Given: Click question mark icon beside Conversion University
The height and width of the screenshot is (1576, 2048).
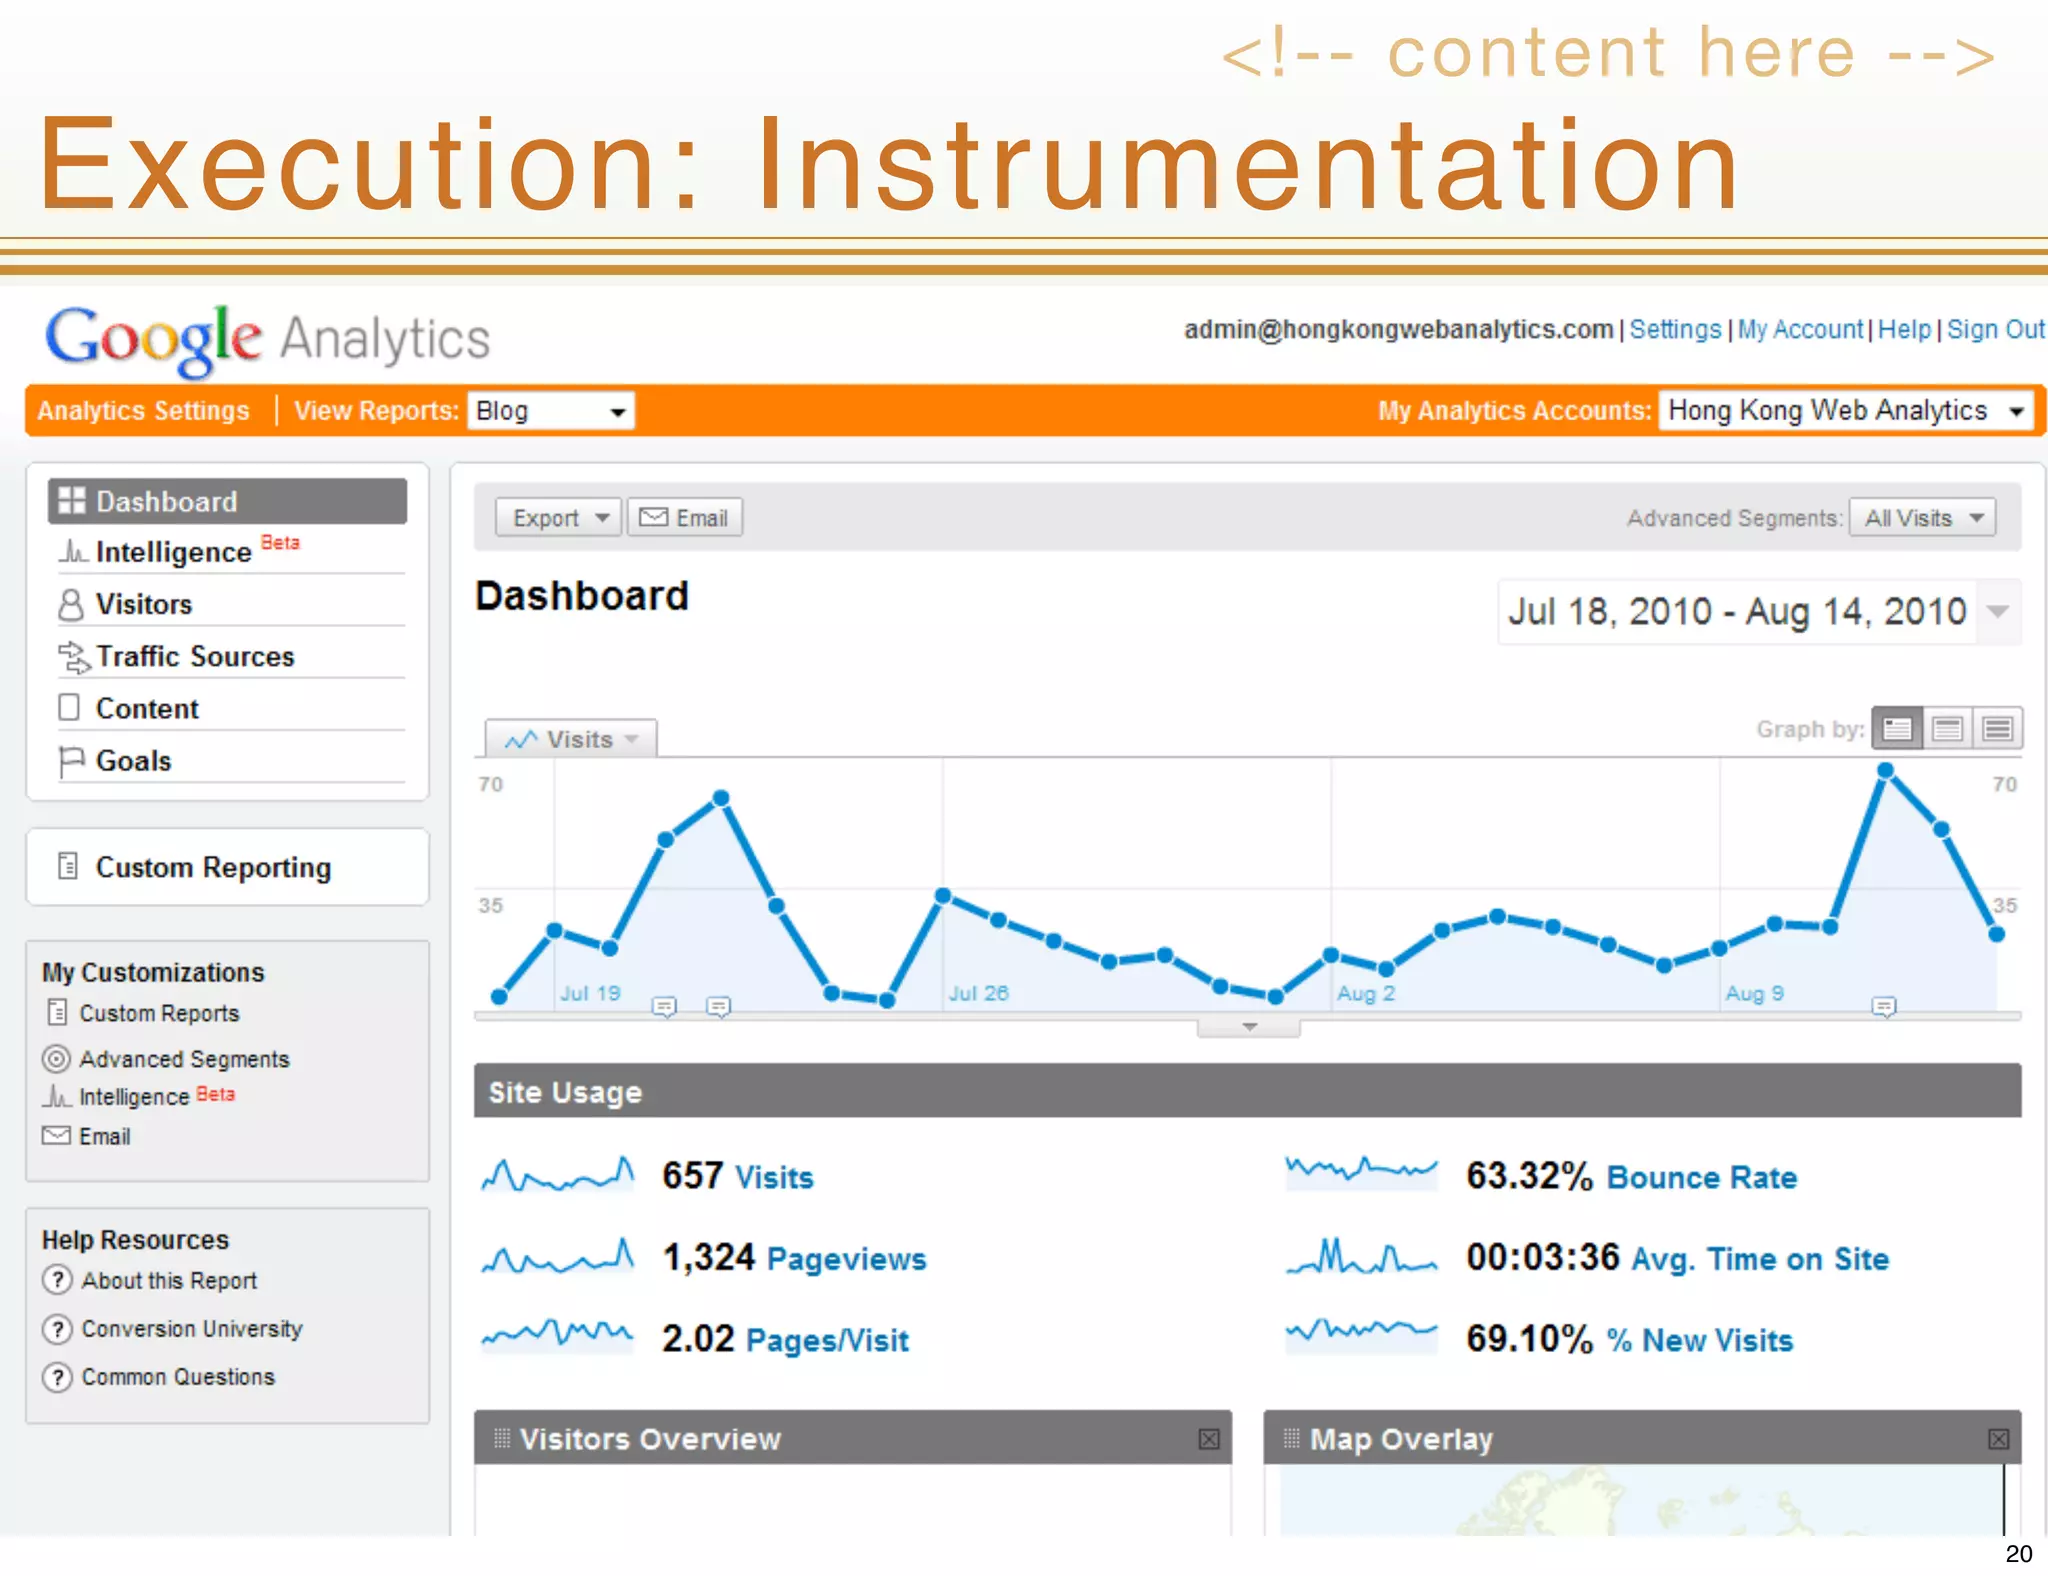Looking at the screenshot, I should click(57, 1328).
